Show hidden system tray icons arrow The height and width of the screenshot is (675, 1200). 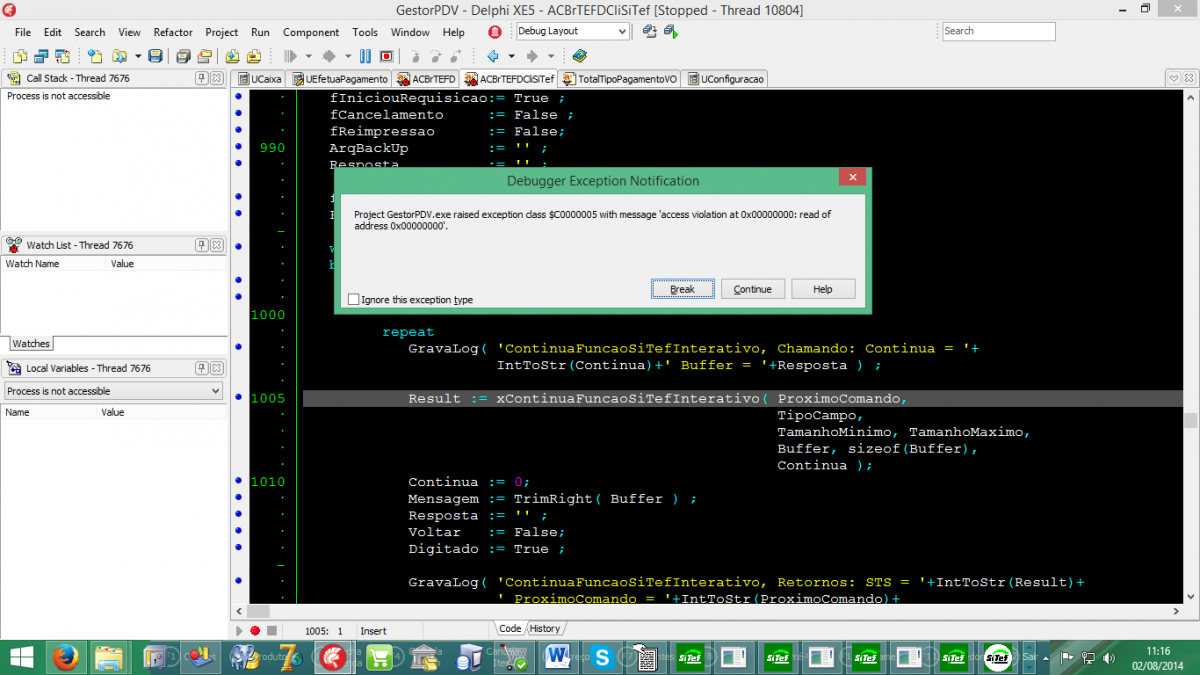[1046, 657]
